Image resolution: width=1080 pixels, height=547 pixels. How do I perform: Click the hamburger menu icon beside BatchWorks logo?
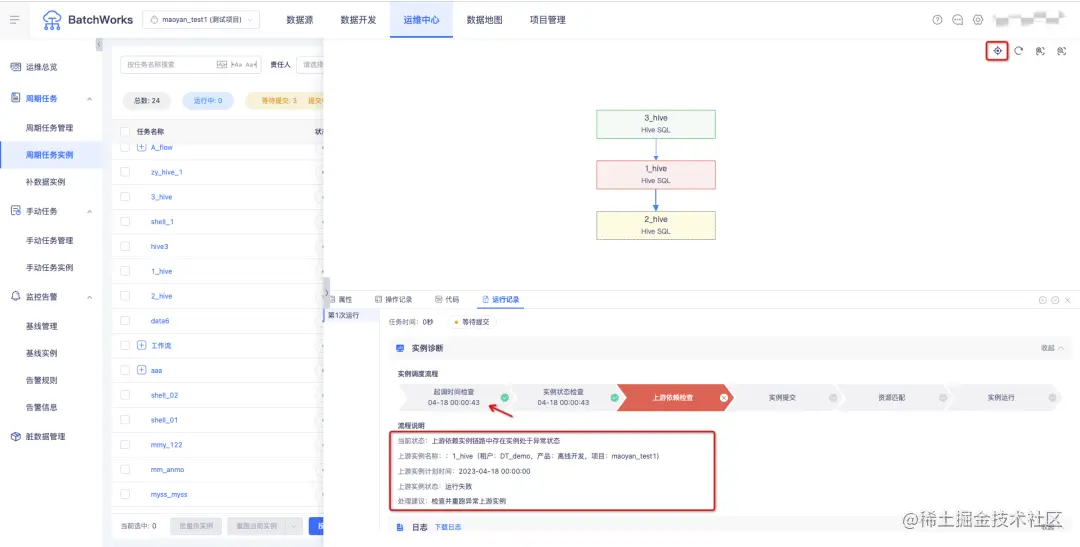point(14,19)
